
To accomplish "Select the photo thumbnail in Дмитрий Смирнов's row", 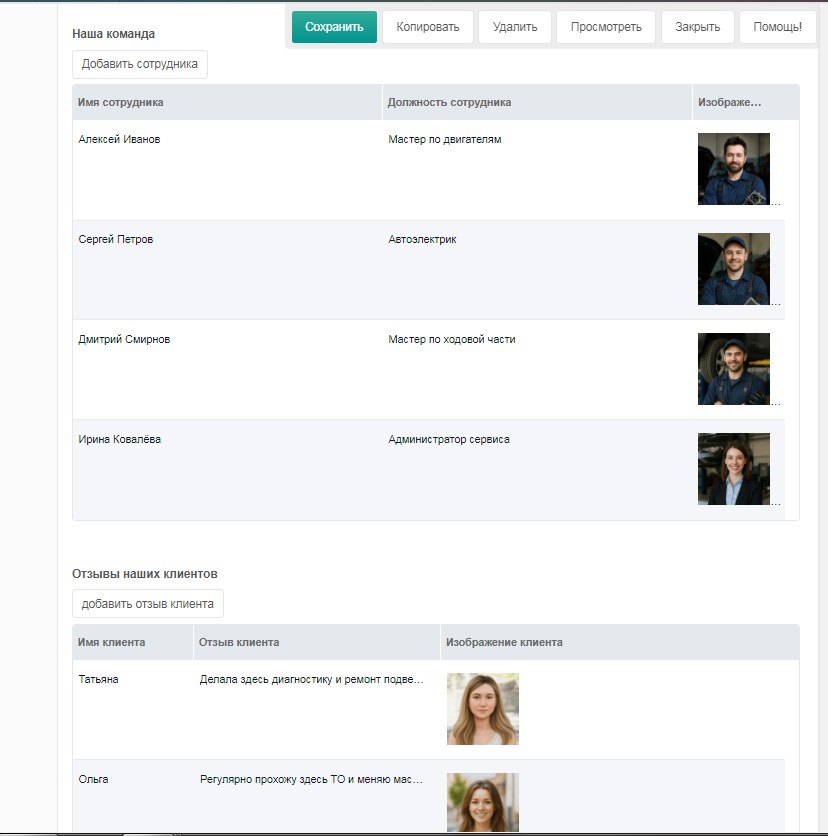I will pyautogui.click(x=733, y=369).
